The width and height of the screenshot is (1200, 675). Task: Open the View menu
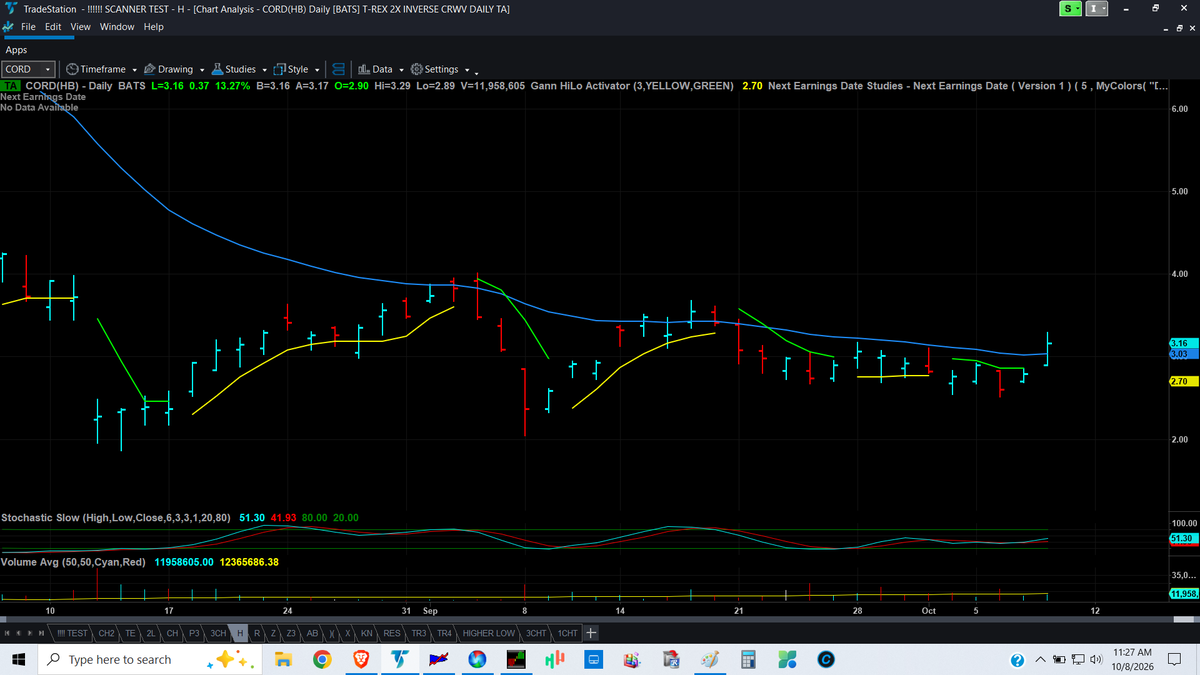pos(81,27)
